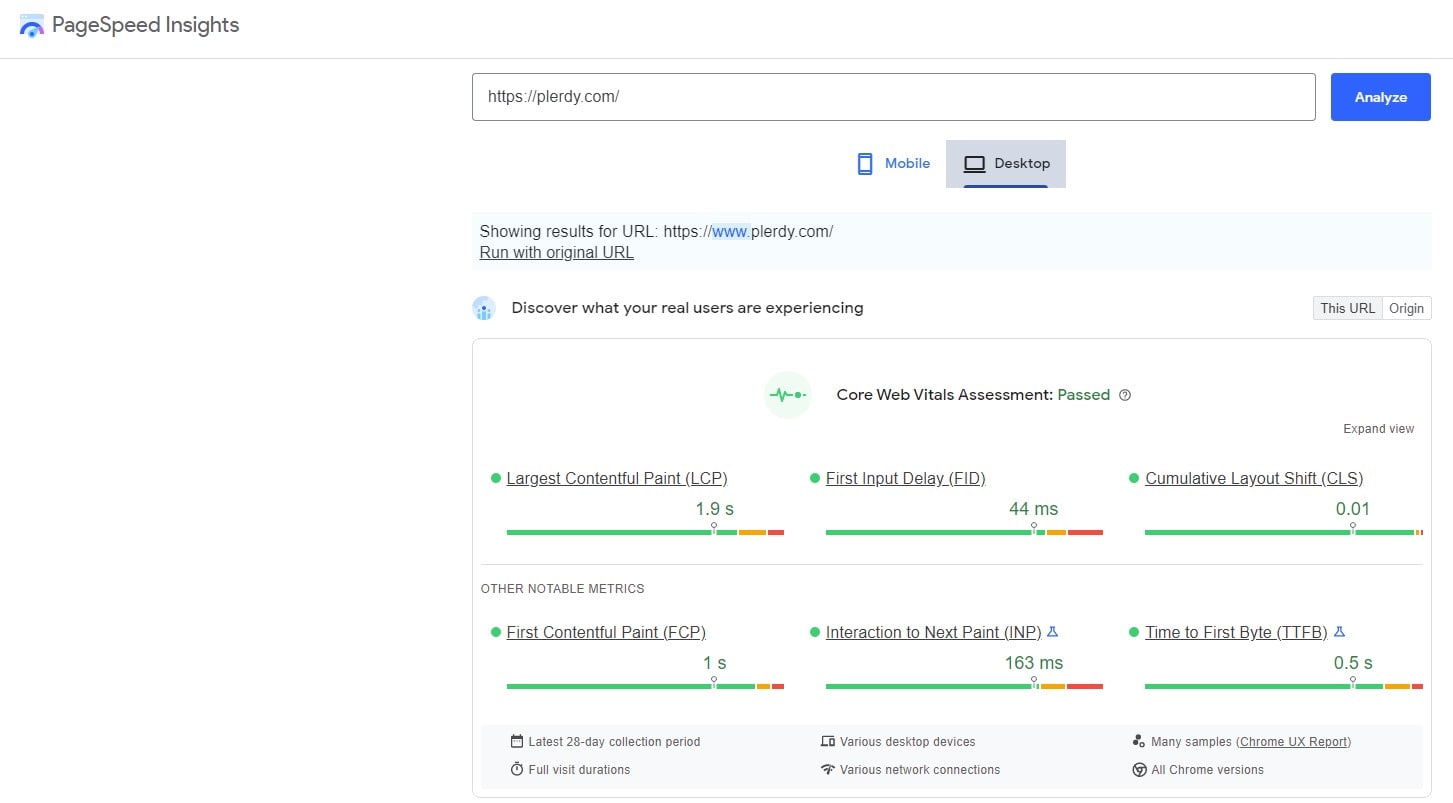Click the Chrome logo beside All Chrome versions
The height and width of the screenshot is (803, 1453).
coord(1139,769)
